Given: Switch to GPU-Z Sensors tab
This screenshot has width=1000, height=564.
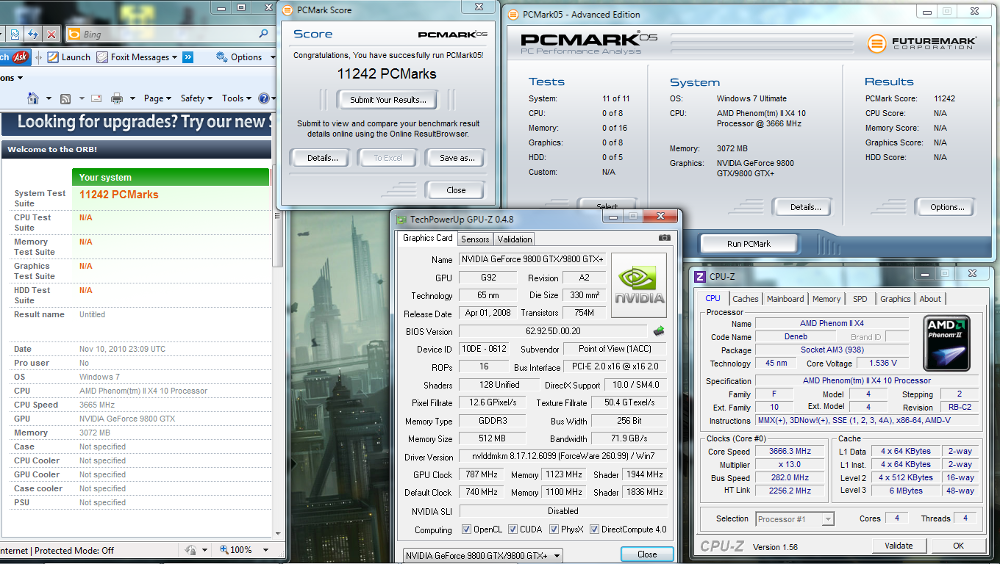Looking at the screenshot, I should [474, 239].
